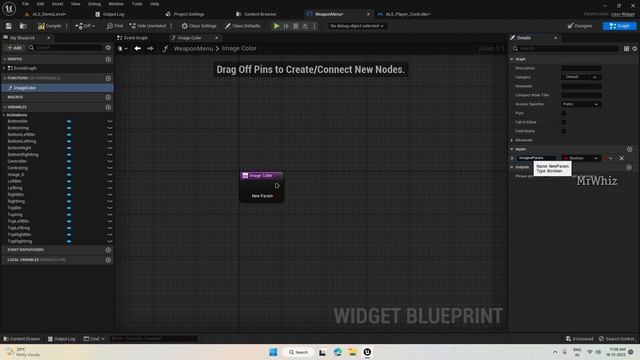Image resolution: width=640 pixels, height=360 pixels.
Task: Open the Diff dropdown in toolbar
Action: pos(85,26)
